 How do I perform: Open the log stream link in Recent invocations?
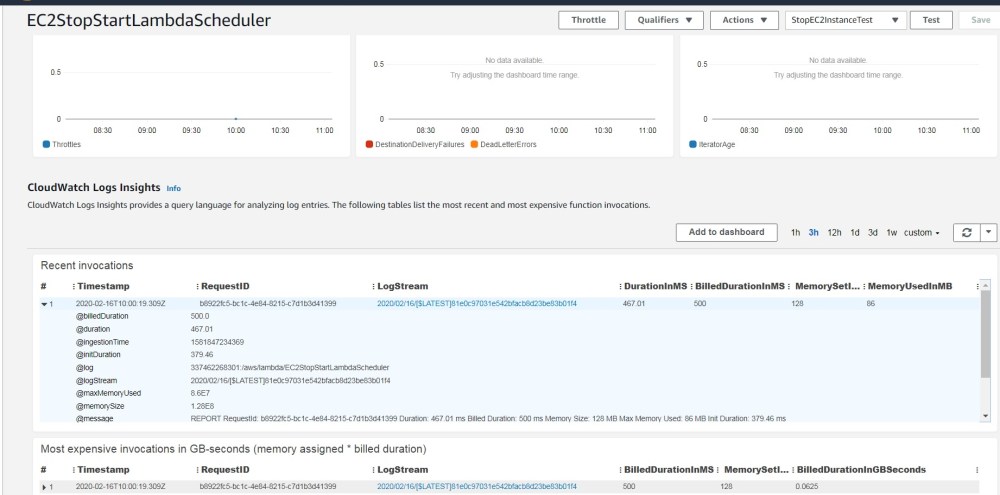pyautogui.click(x=476, y=303)
